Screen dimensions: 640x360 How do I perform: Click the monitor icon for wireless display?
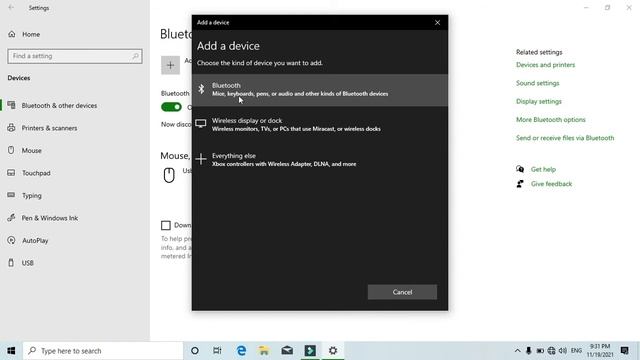(200, 123)
